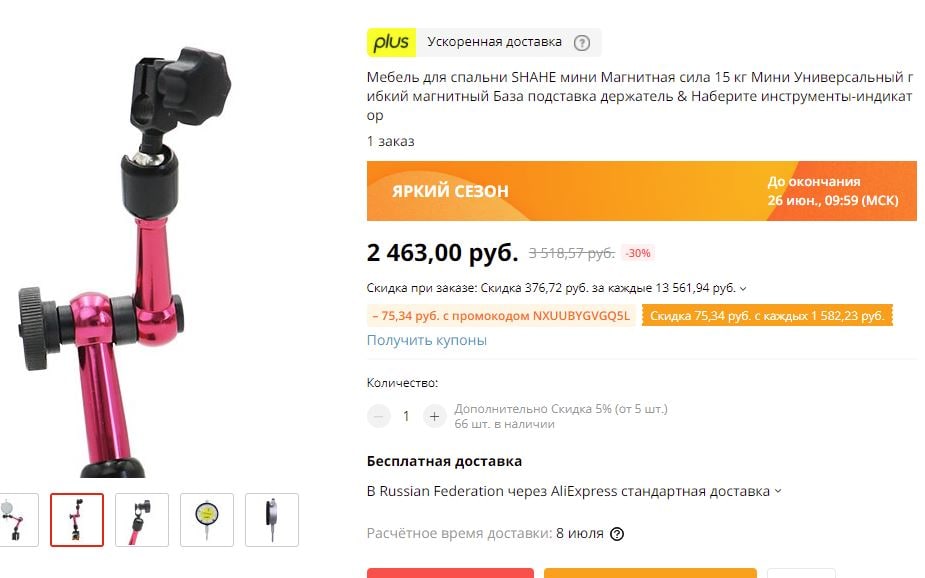
Task: Click the promo code NXUUBYGVGQ5L tag
Action: click(x=501, y=316)
